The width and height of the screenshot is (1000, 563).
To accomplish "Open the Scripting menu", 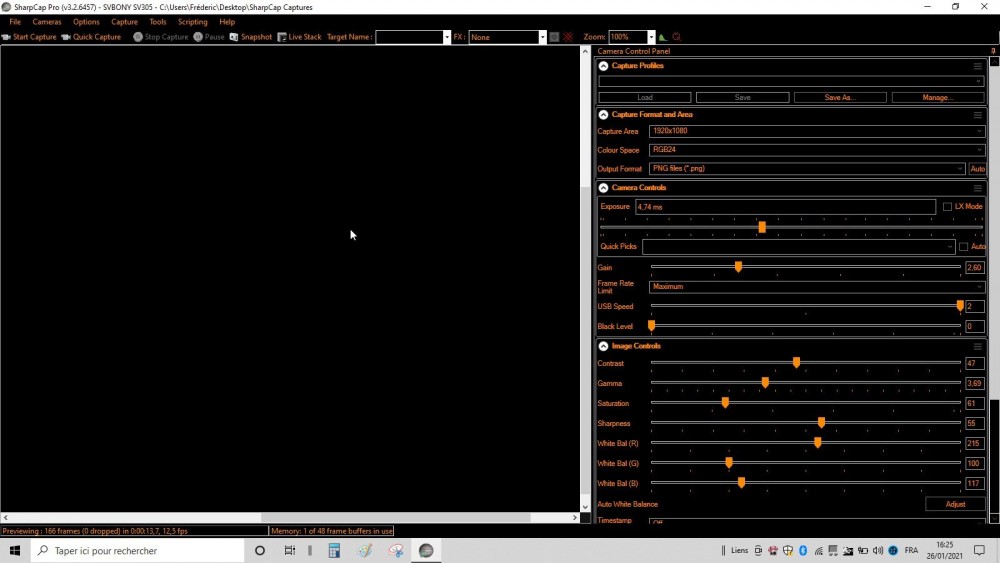I will click(193, 22).
